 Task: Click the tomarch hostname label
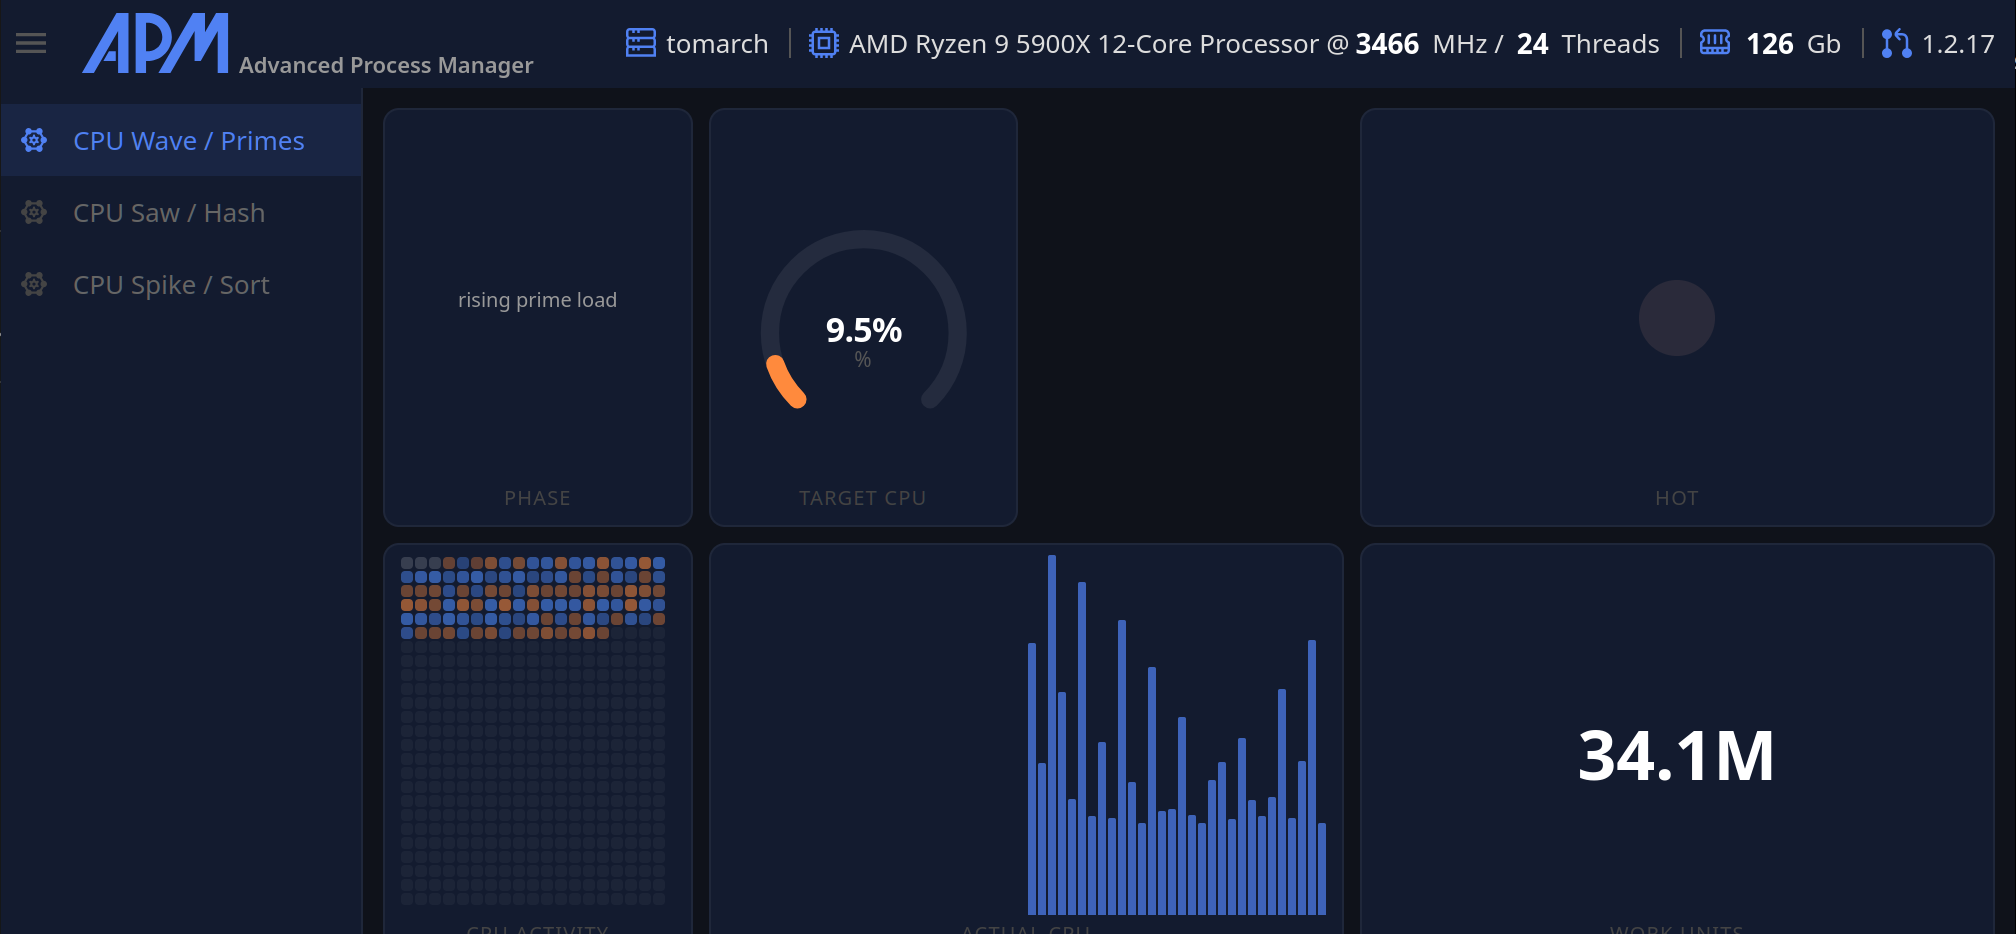pyautogui.click(x=717, y=44)
